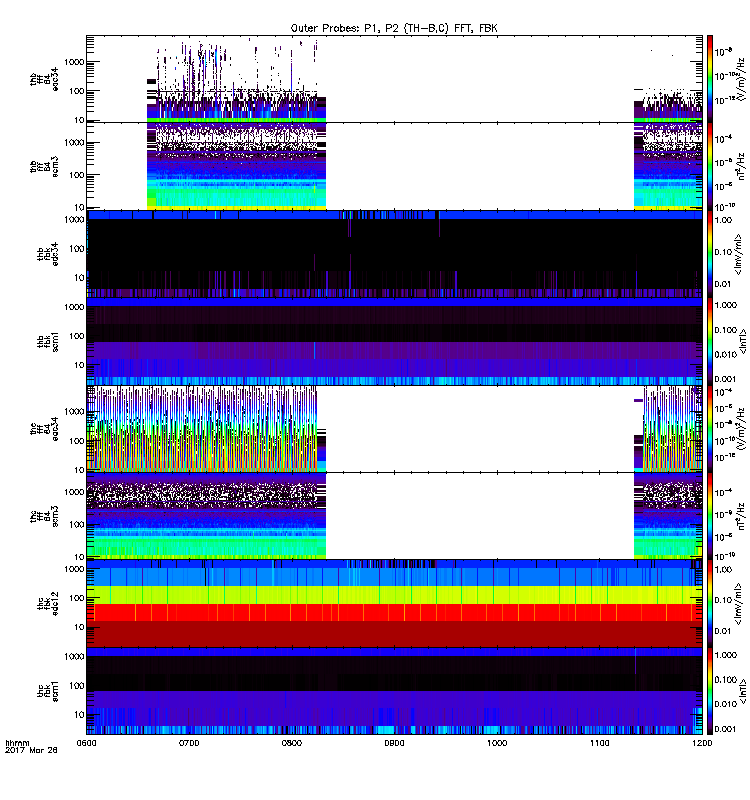Click the 'thb fbk edc34' panel label
Viewport: 750px width, 800px height.
point(47,254)
